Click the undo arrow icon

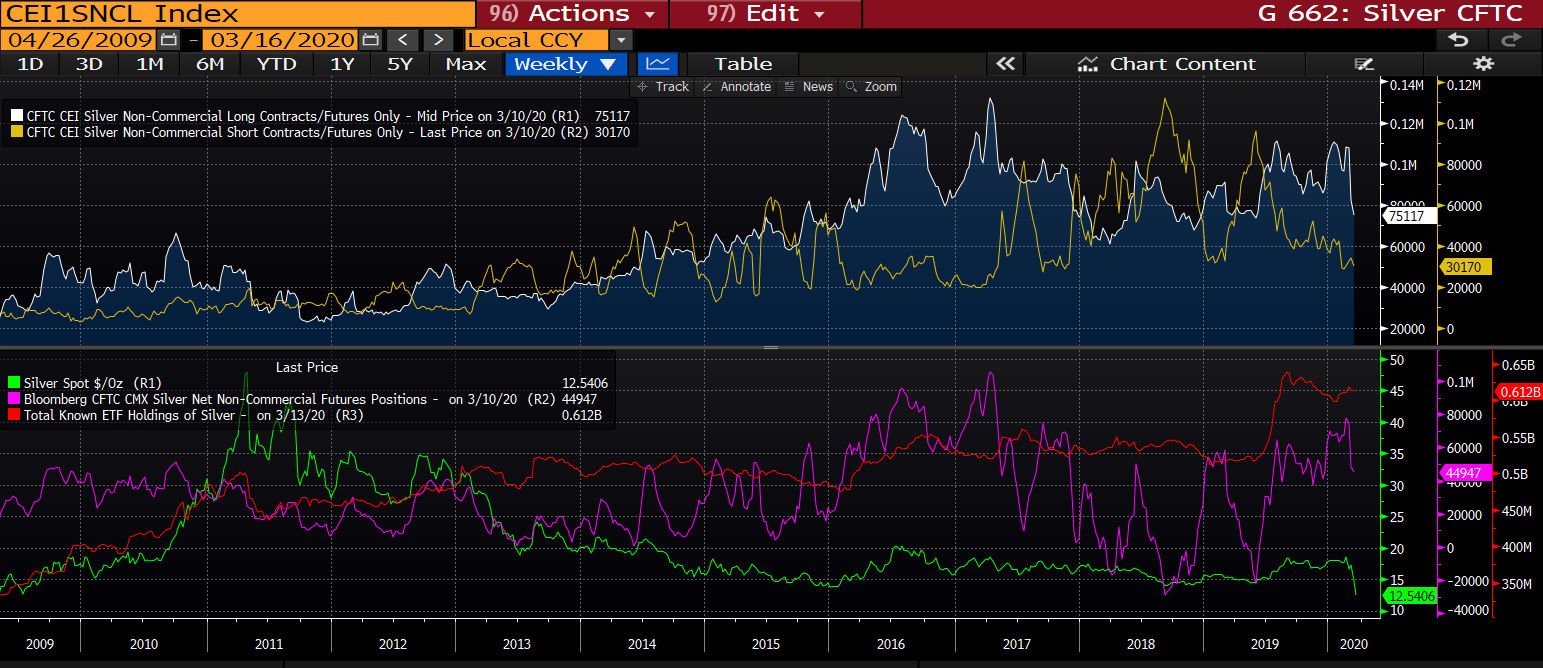(1459, 40)
